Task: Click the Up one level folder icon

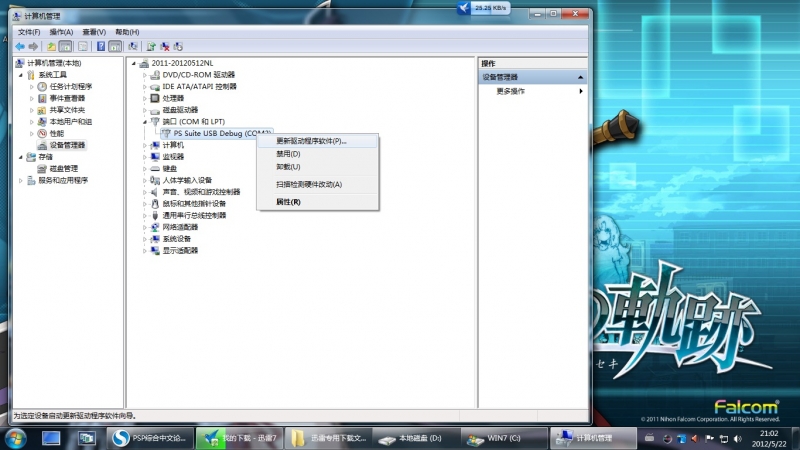Action: click(x=51, y=46)
